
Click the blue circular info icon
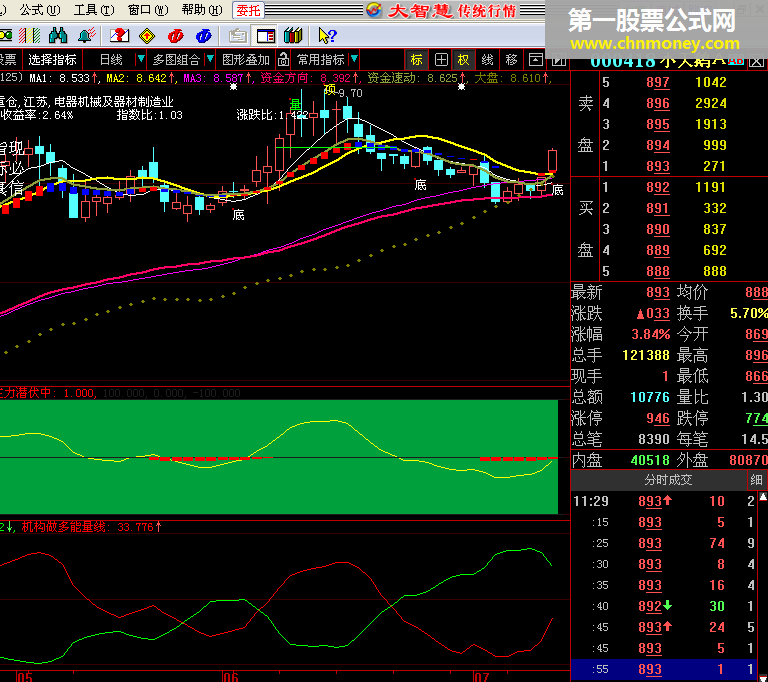[203, 35]
